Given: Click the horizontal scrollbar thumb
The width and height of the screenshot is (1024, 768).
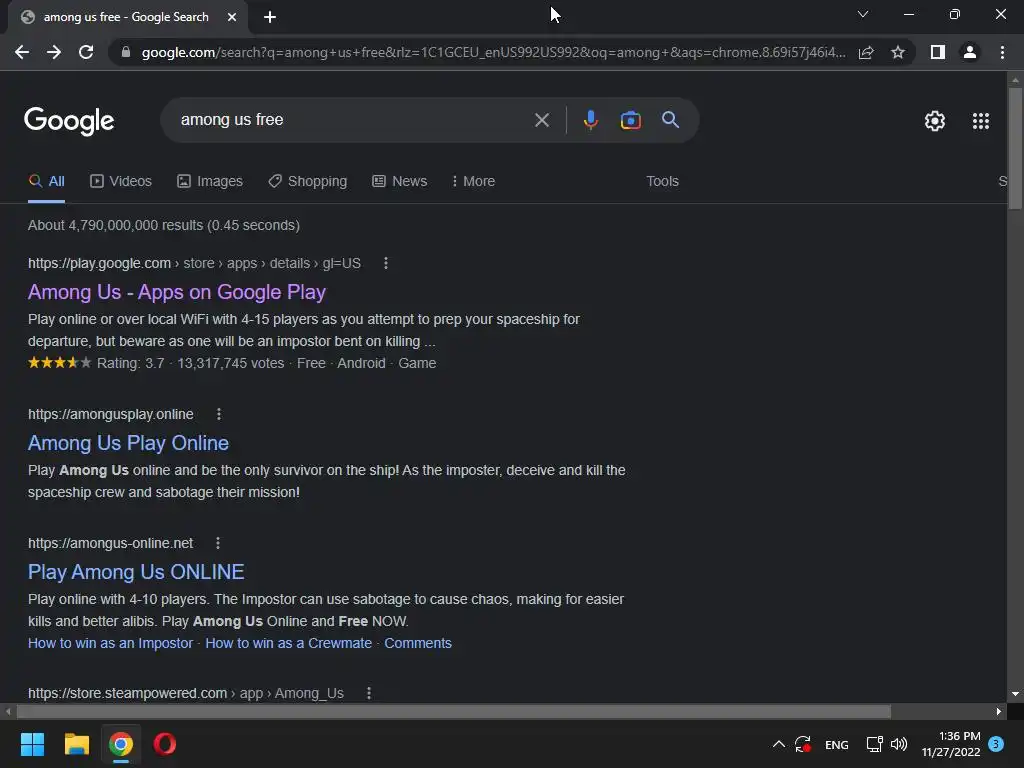Looking at the screenshot, I should click(453, 711).
